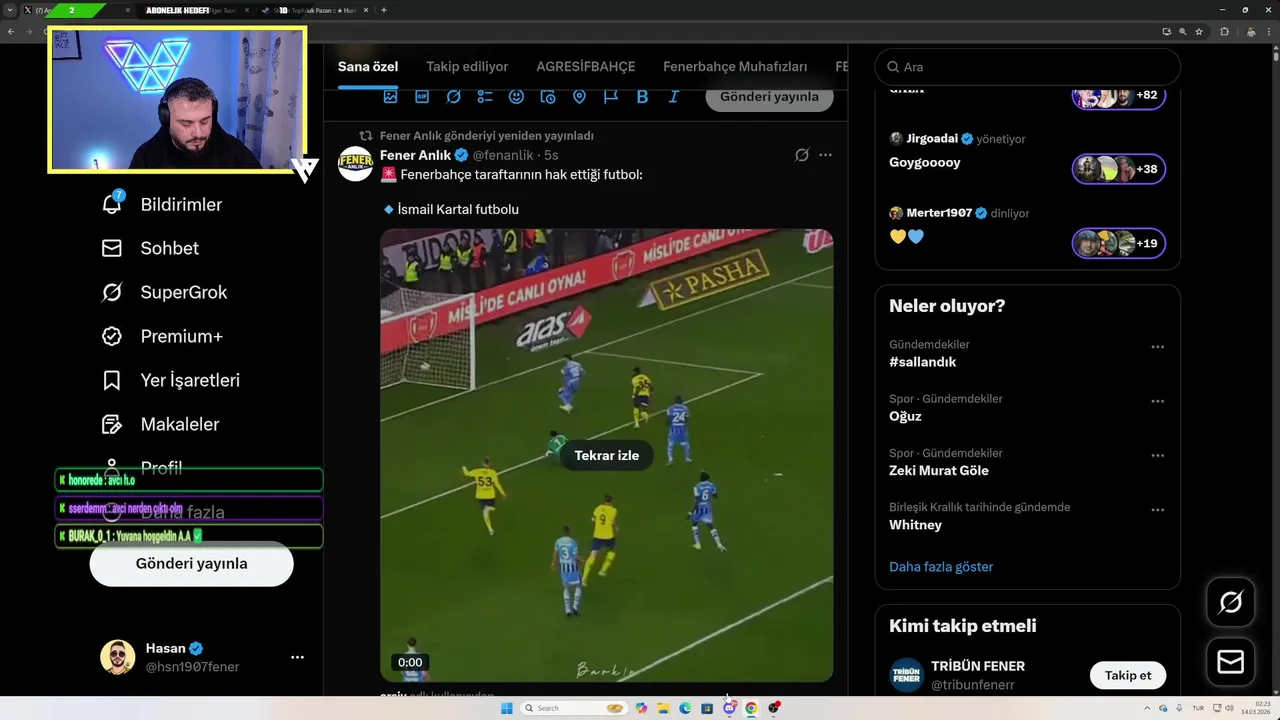Select the Sana özel tab
Viewport: 1280px width, 720px height.
click(x=368, y=66)
